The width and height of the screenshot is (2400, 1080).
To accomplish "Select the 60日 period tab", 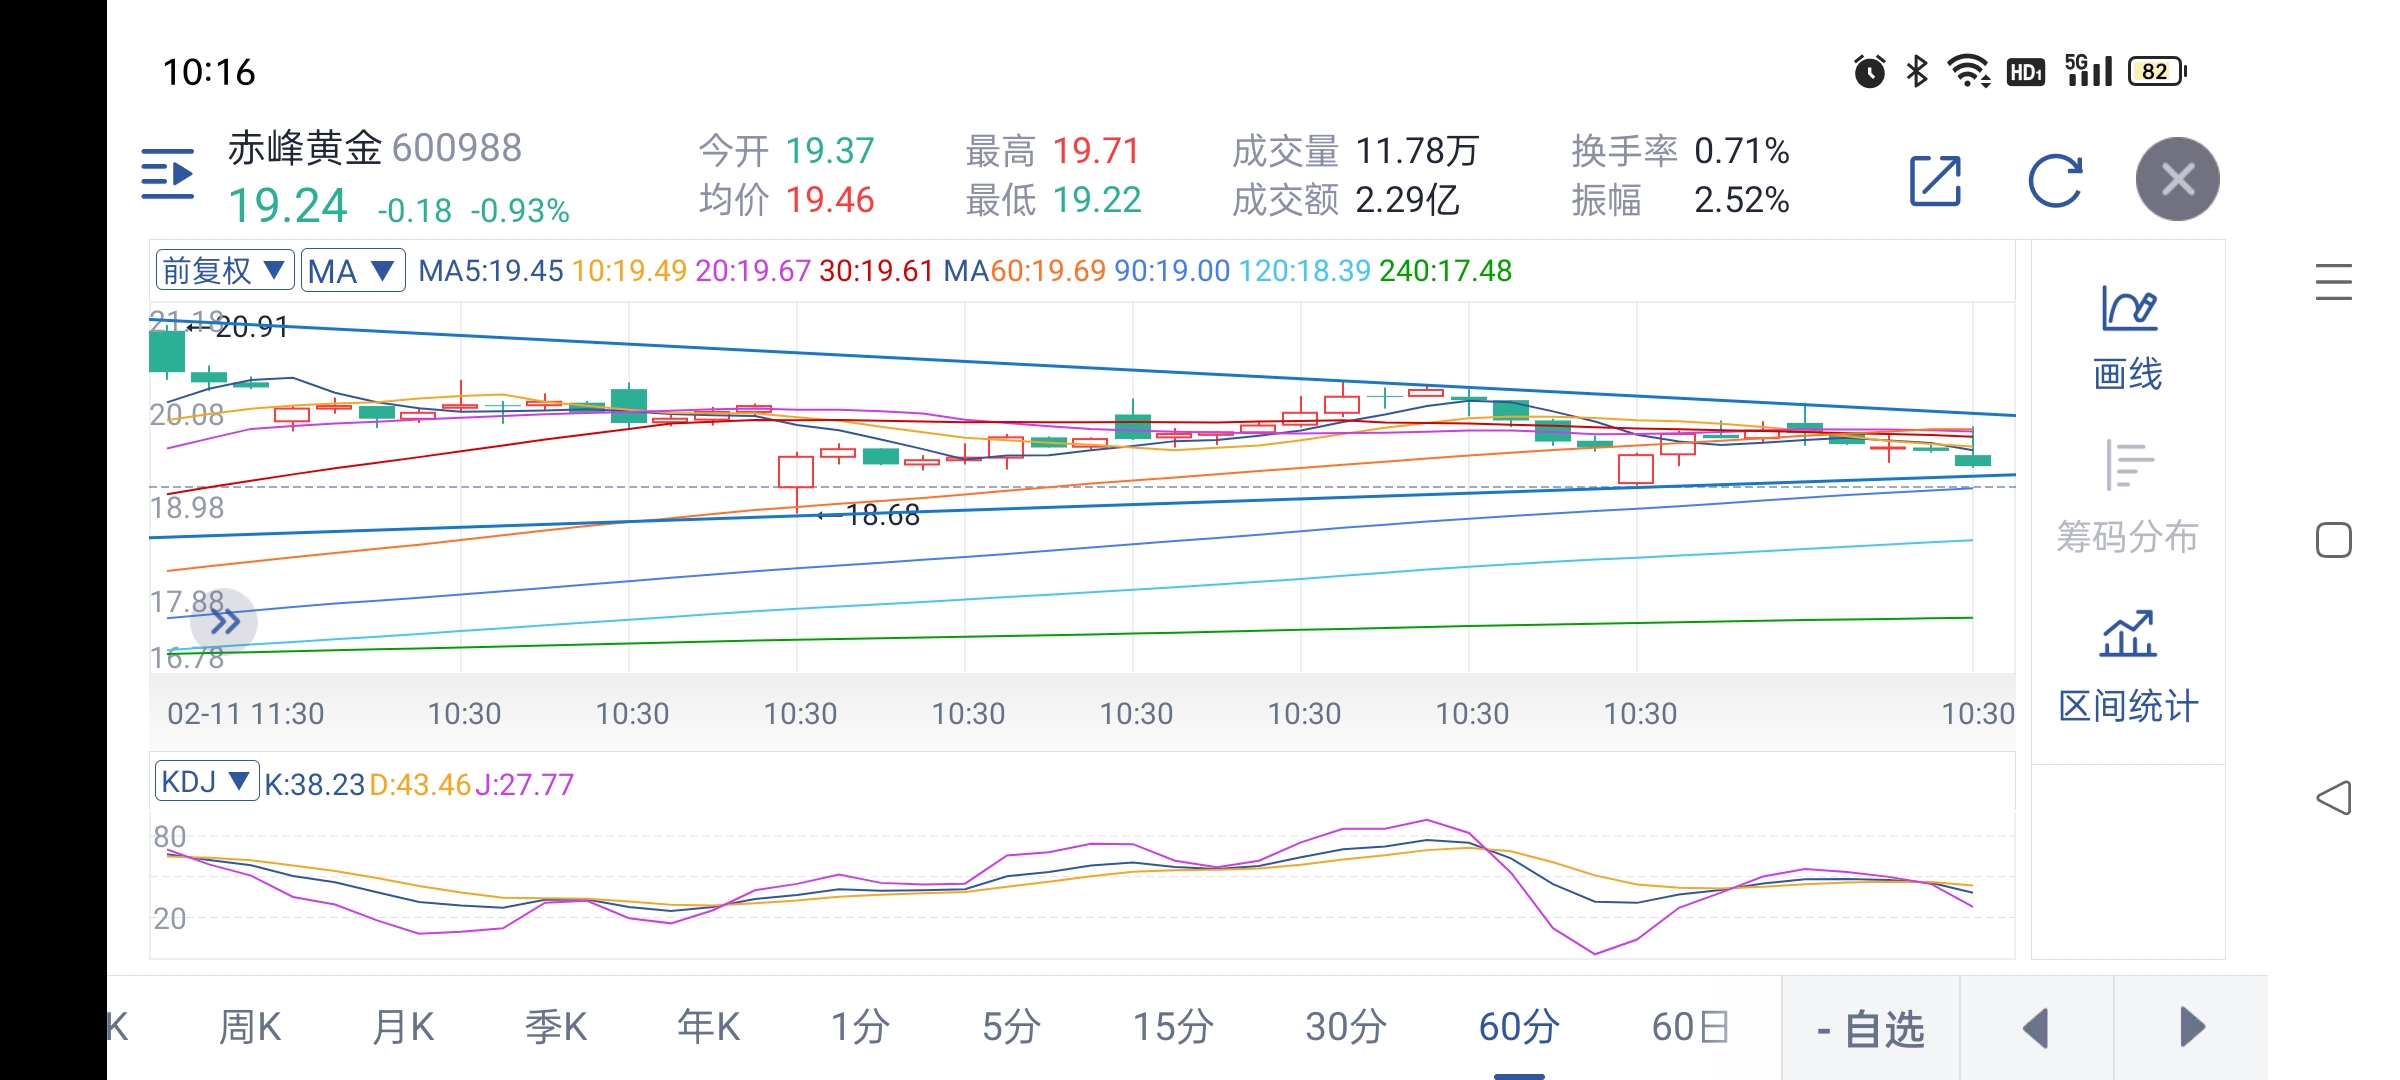I will point(1690,1027).
